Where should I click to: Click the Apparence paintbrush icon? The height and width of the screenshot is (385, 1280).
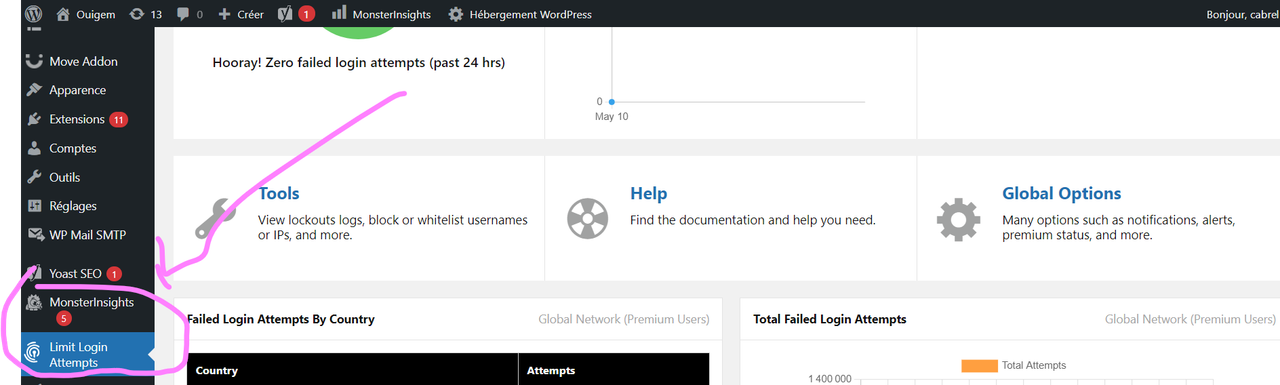[x=34, y=90]
